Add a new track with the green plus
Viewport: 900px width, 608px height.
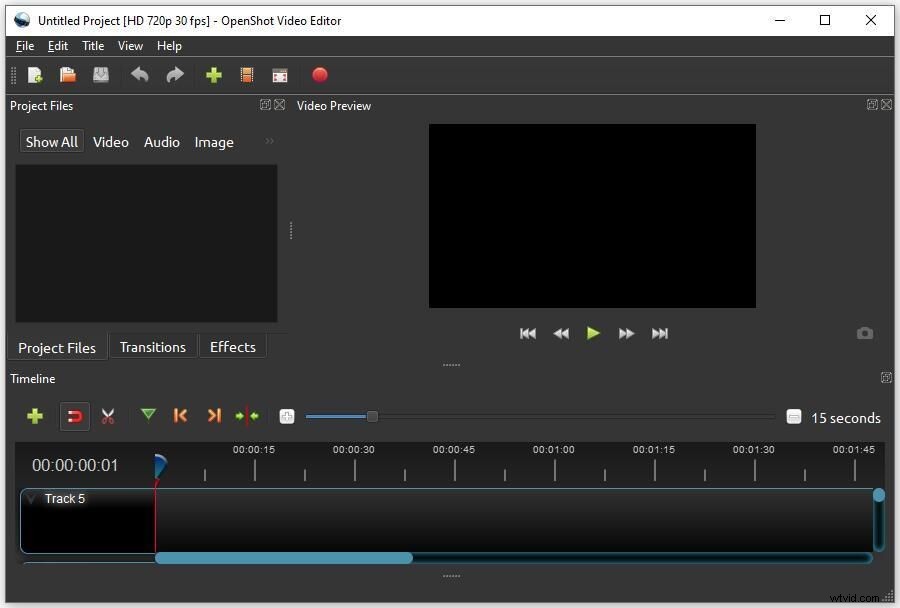[35, 416]
